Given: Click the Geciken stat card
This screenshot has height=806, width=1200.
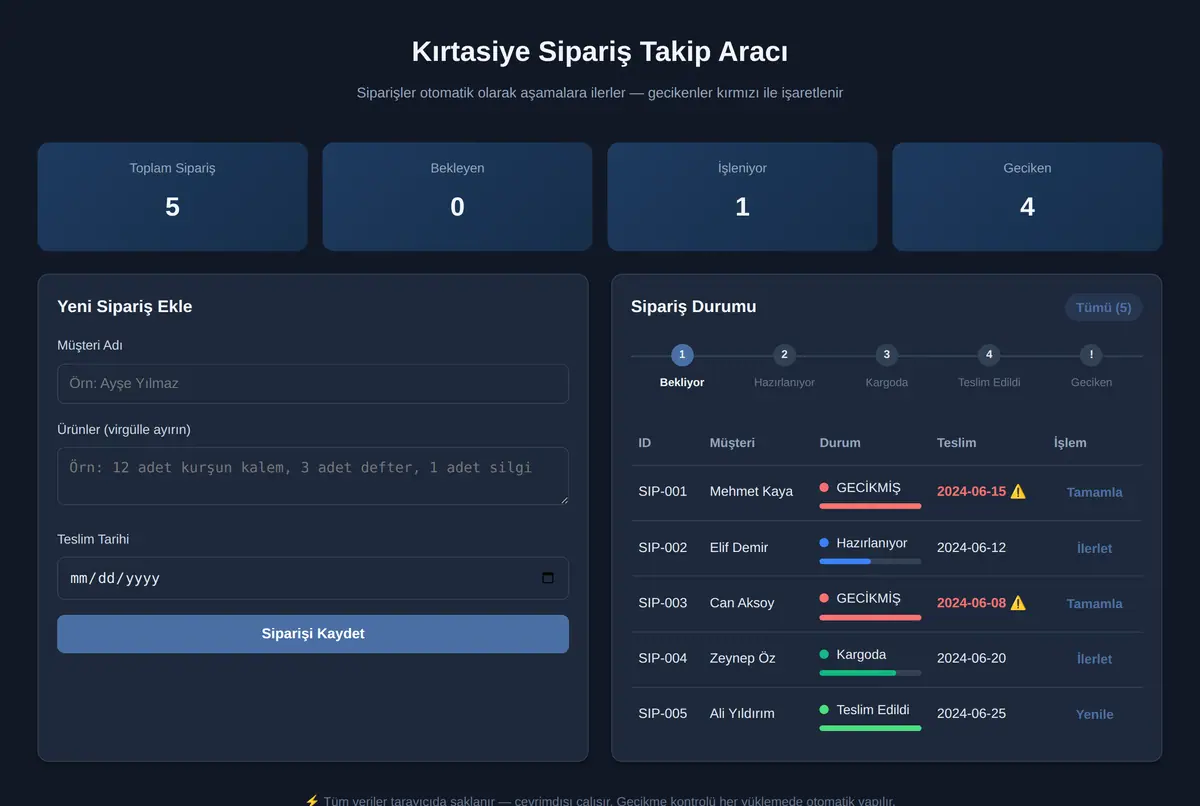Looking at the screenshot, I should coord(1027,196).
